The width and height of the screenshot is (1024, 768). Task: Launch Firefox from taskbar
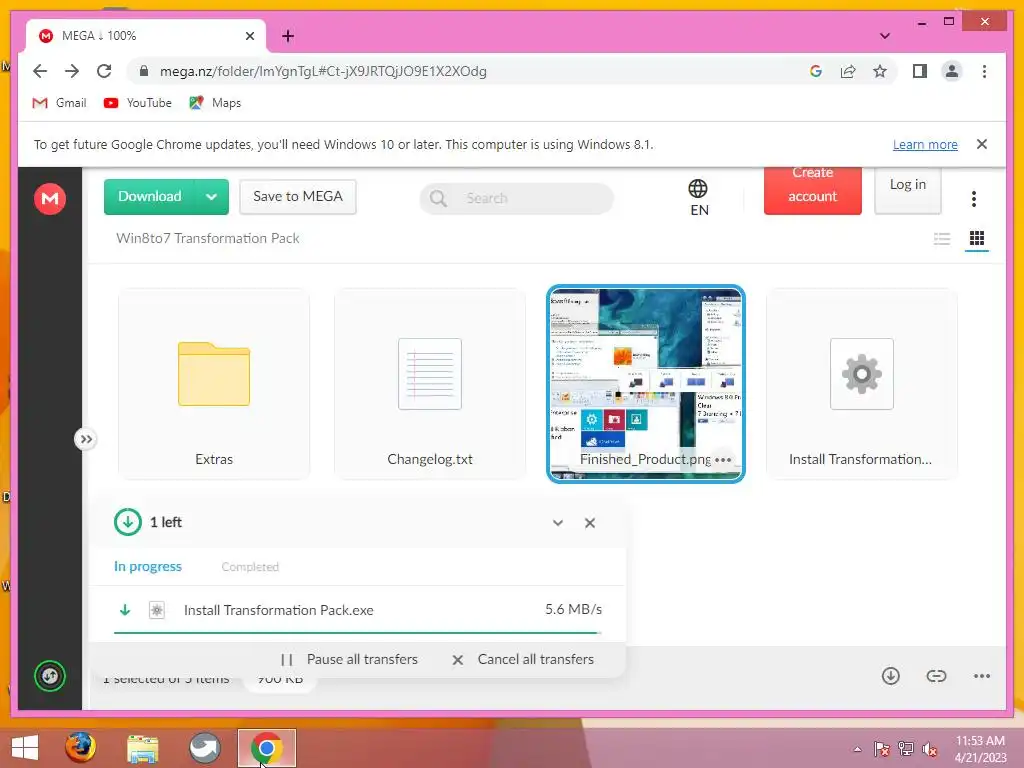coord(80,748)
